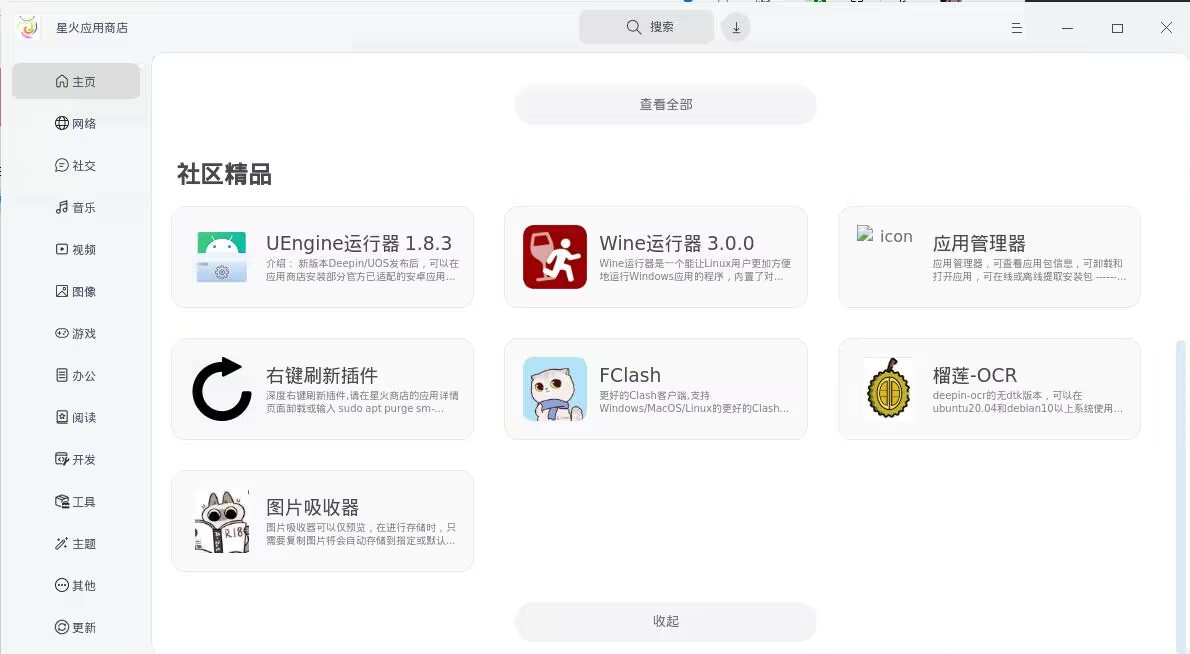The image size is (1190, 654).
Task: Open UEngine运行器 1.8.3 title
Action: tap(359, 244)
